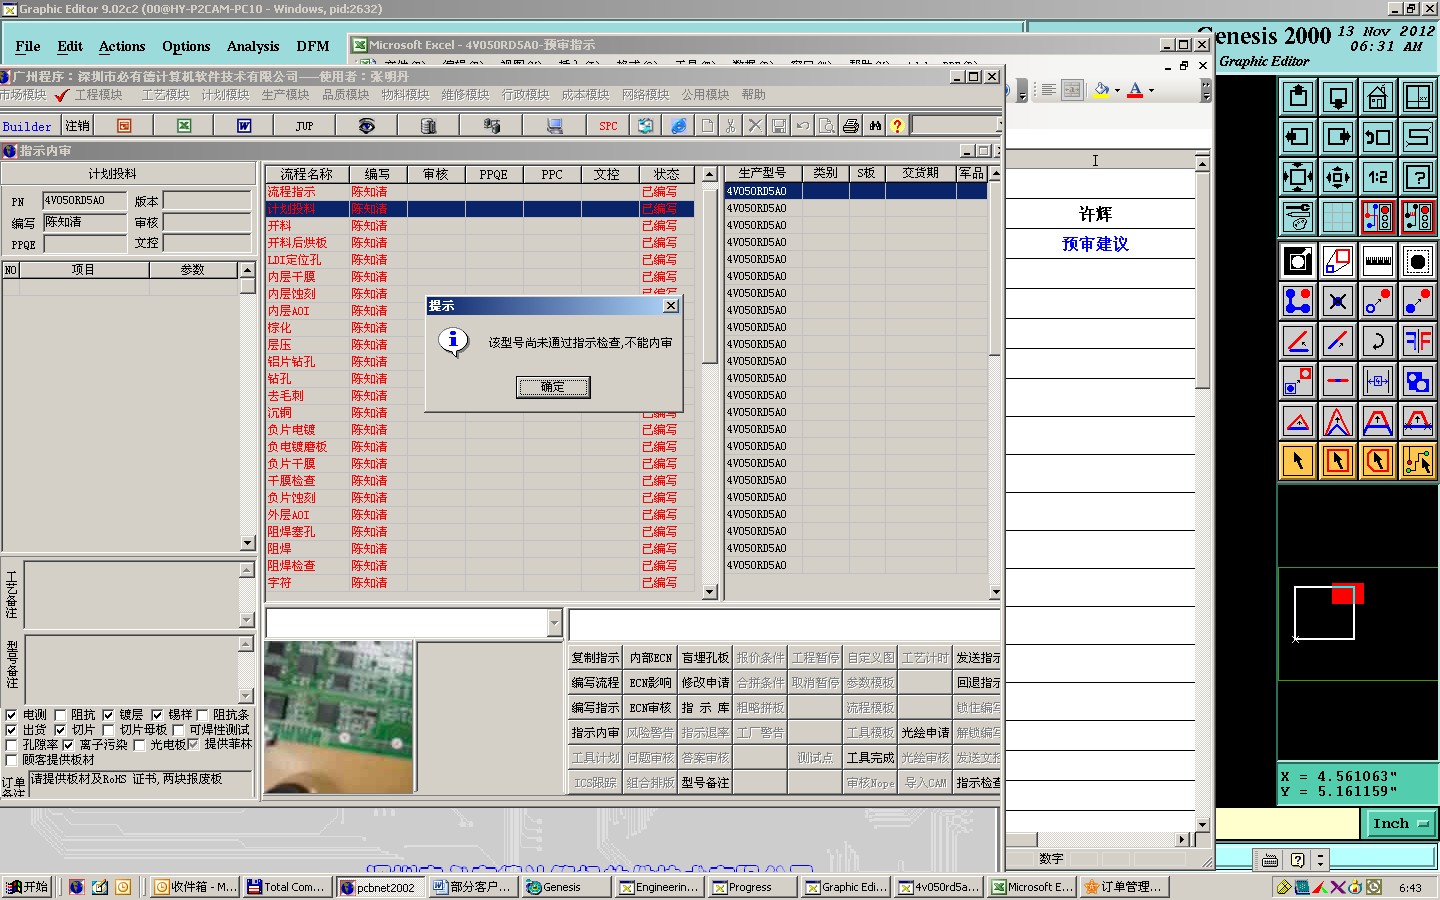This screenshot has width=1440, height=900.
Task: Enable the 孔隙率 checkbox
Action: click(11, 745)
